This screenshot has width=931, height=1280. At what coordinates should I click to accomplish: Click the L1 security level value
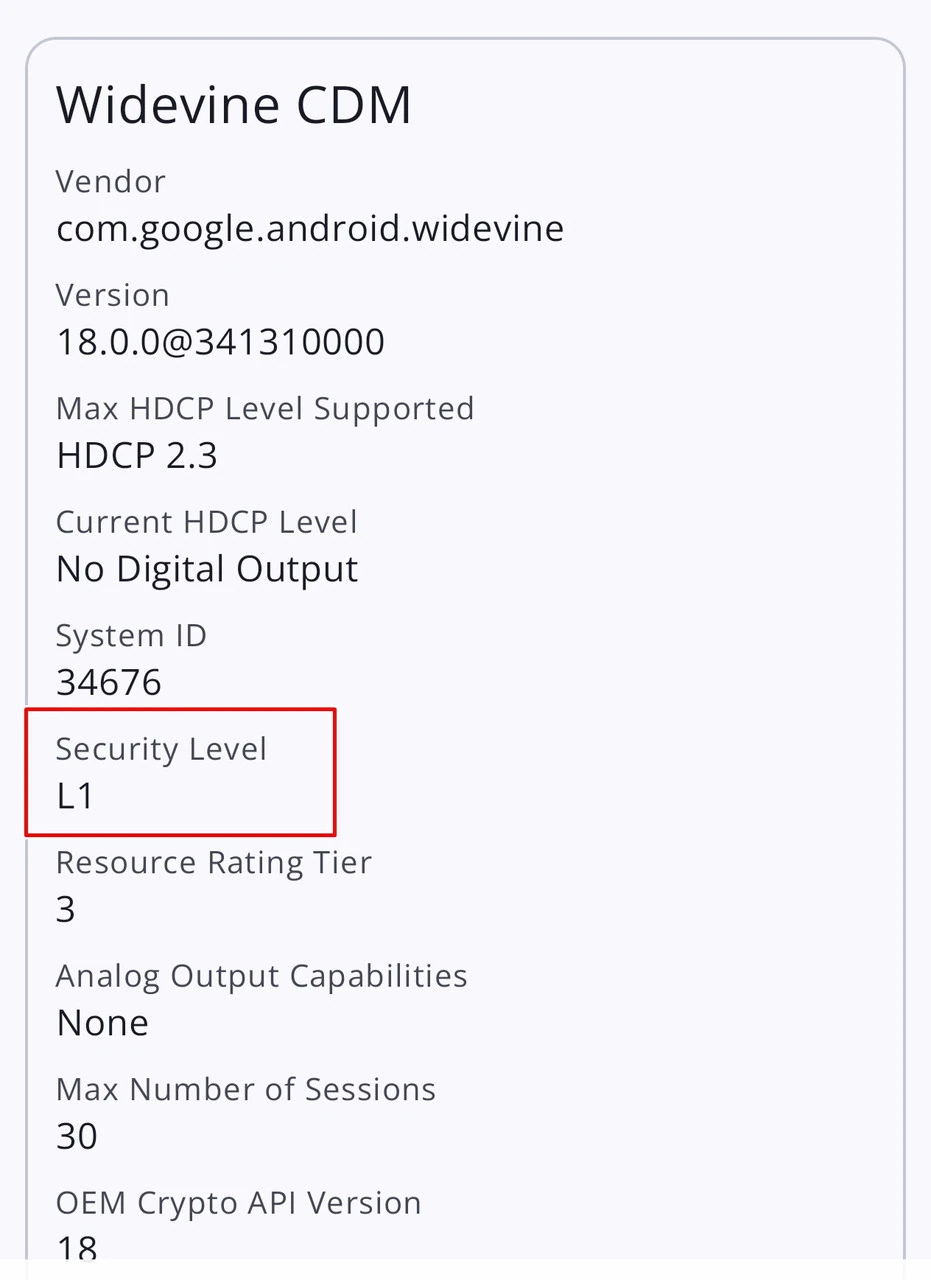(x=75, y=796)
